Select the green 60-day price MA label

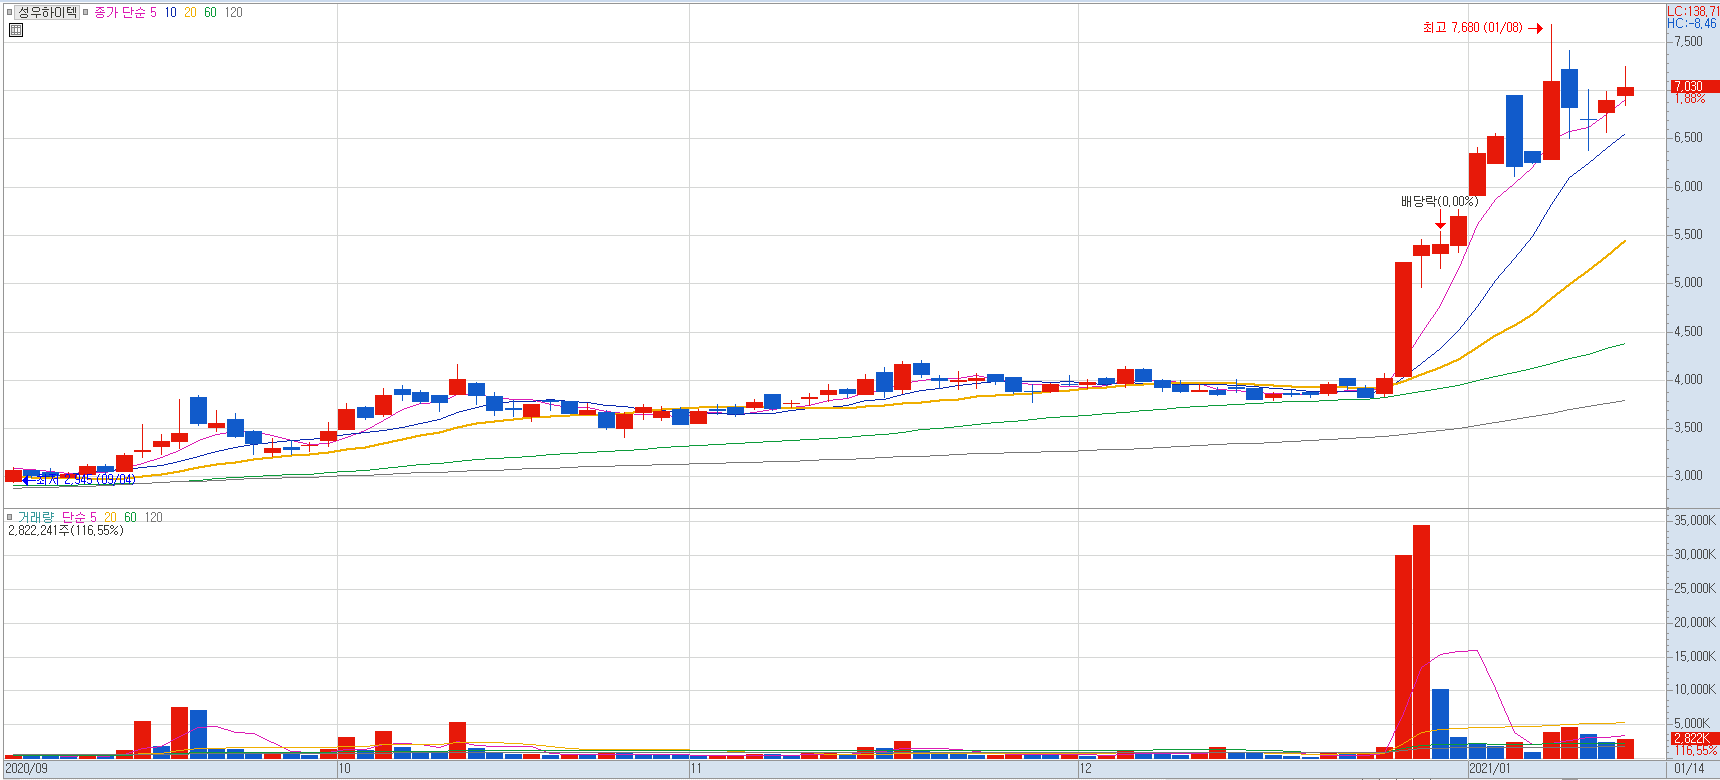[210, 13]
